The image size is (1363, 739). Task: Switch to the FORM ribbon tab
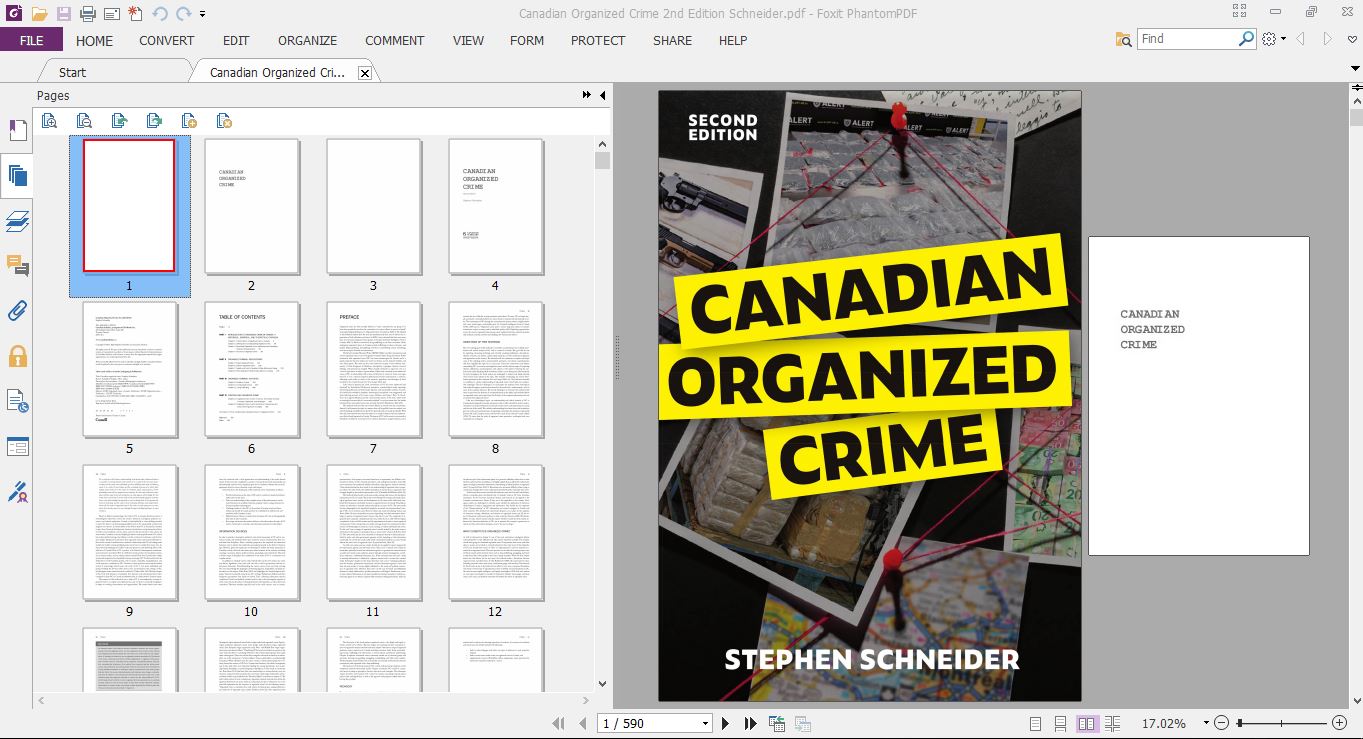[x=527, y=40]
